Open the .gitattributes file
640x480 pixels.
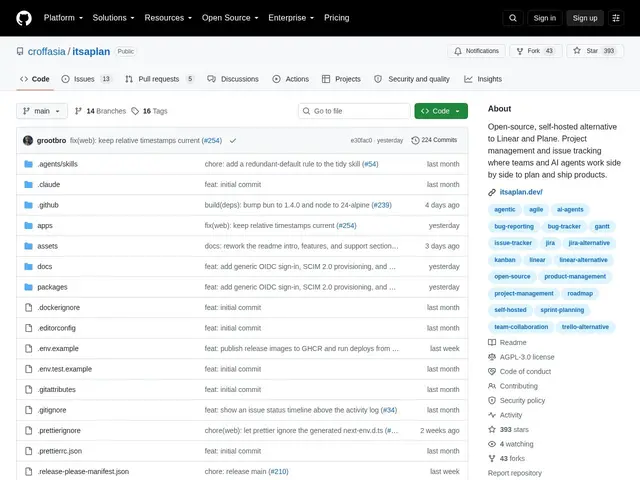(x=56, y=389)
